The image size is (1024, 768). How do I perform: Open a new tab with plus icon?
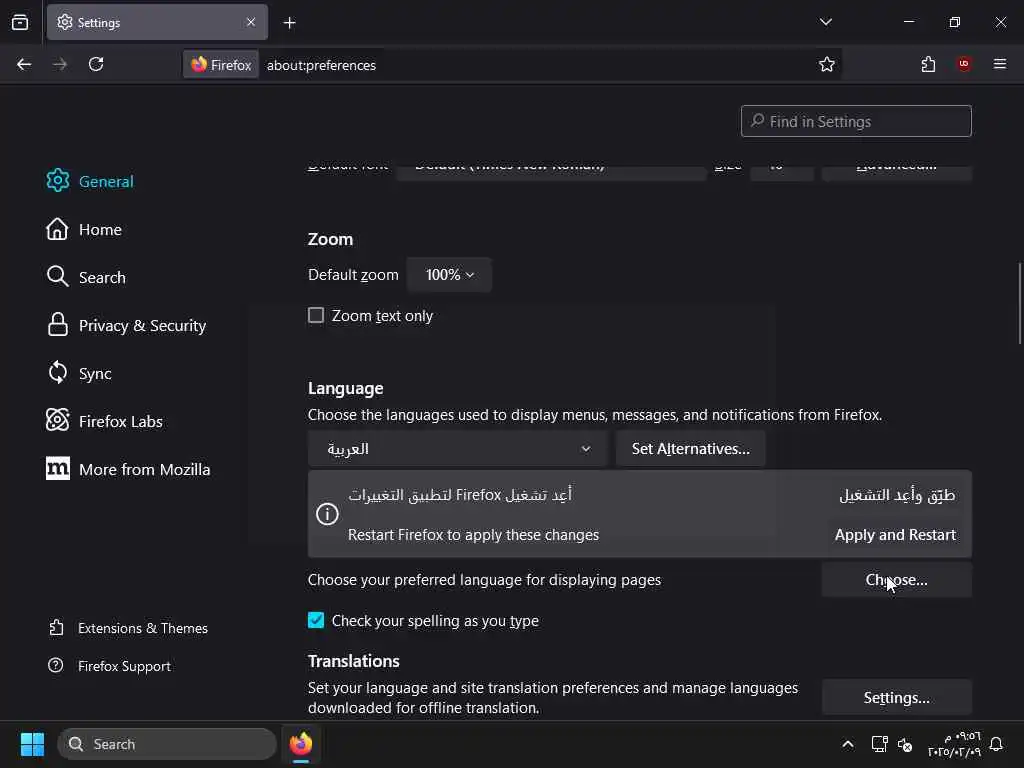[289, 23]
